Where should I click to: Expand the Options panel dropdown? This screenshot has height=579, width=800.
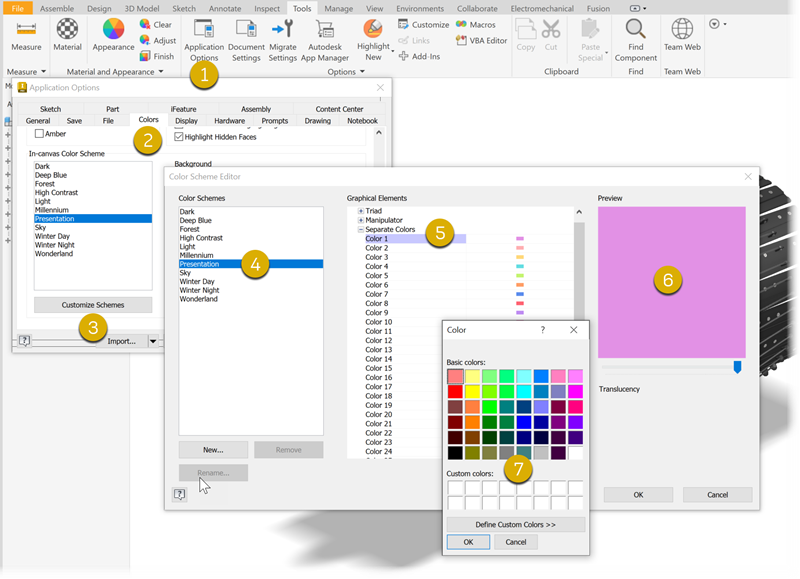click(x=362, y=71)
